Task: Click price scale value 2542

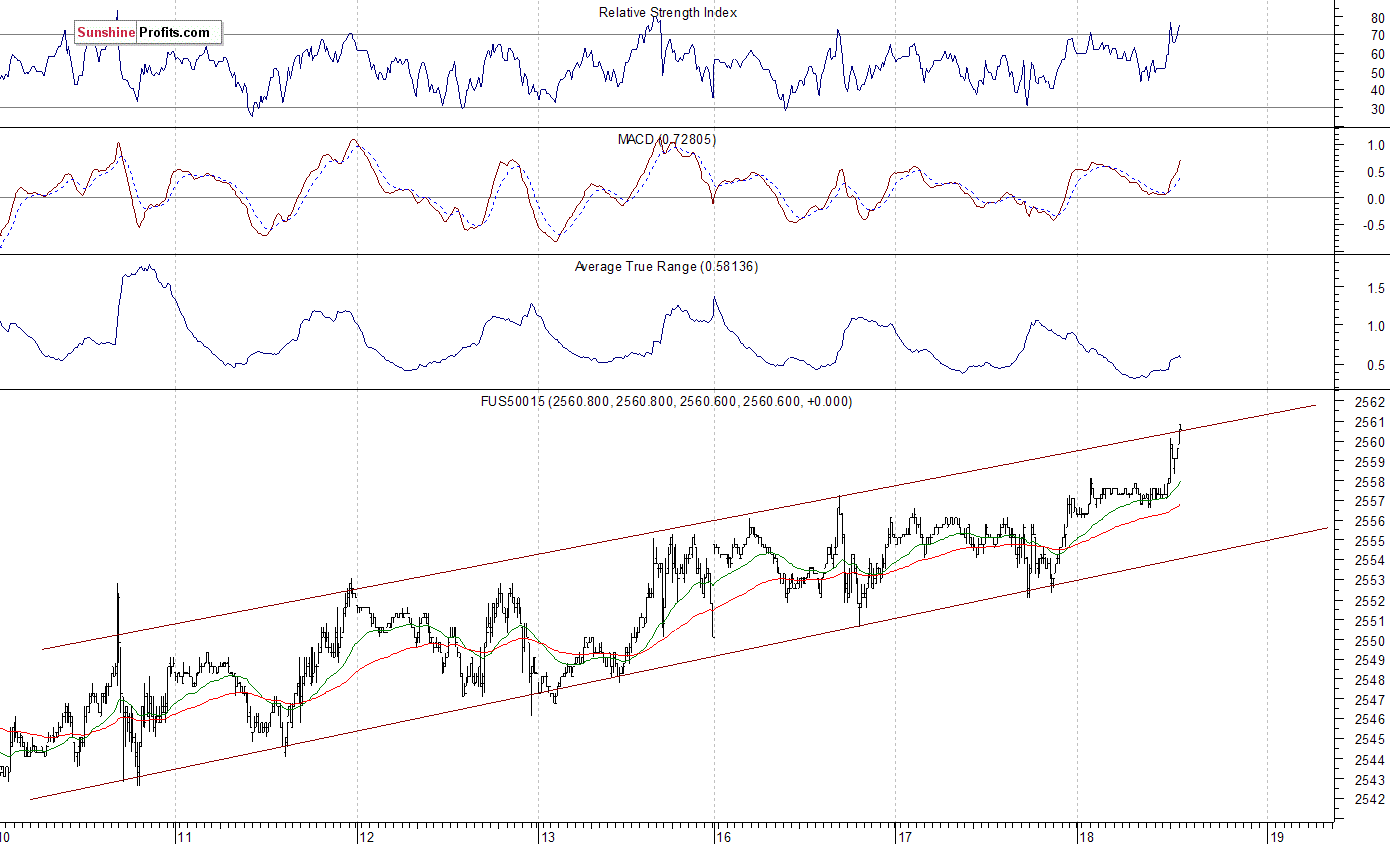Action: click(x=1369, y=798)
